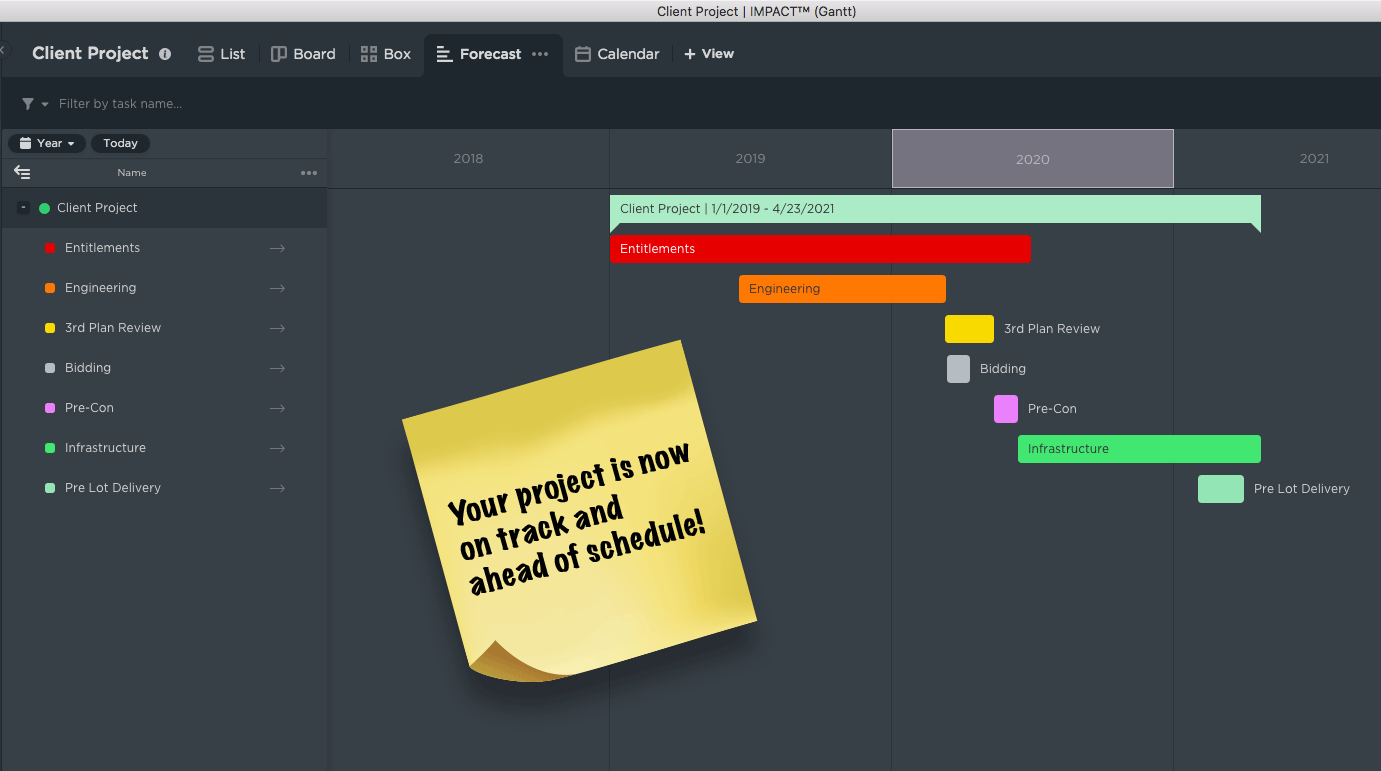Select the 2020 year header in timeline
This screenshot has width=1381, height=771.
[1032, 159]
